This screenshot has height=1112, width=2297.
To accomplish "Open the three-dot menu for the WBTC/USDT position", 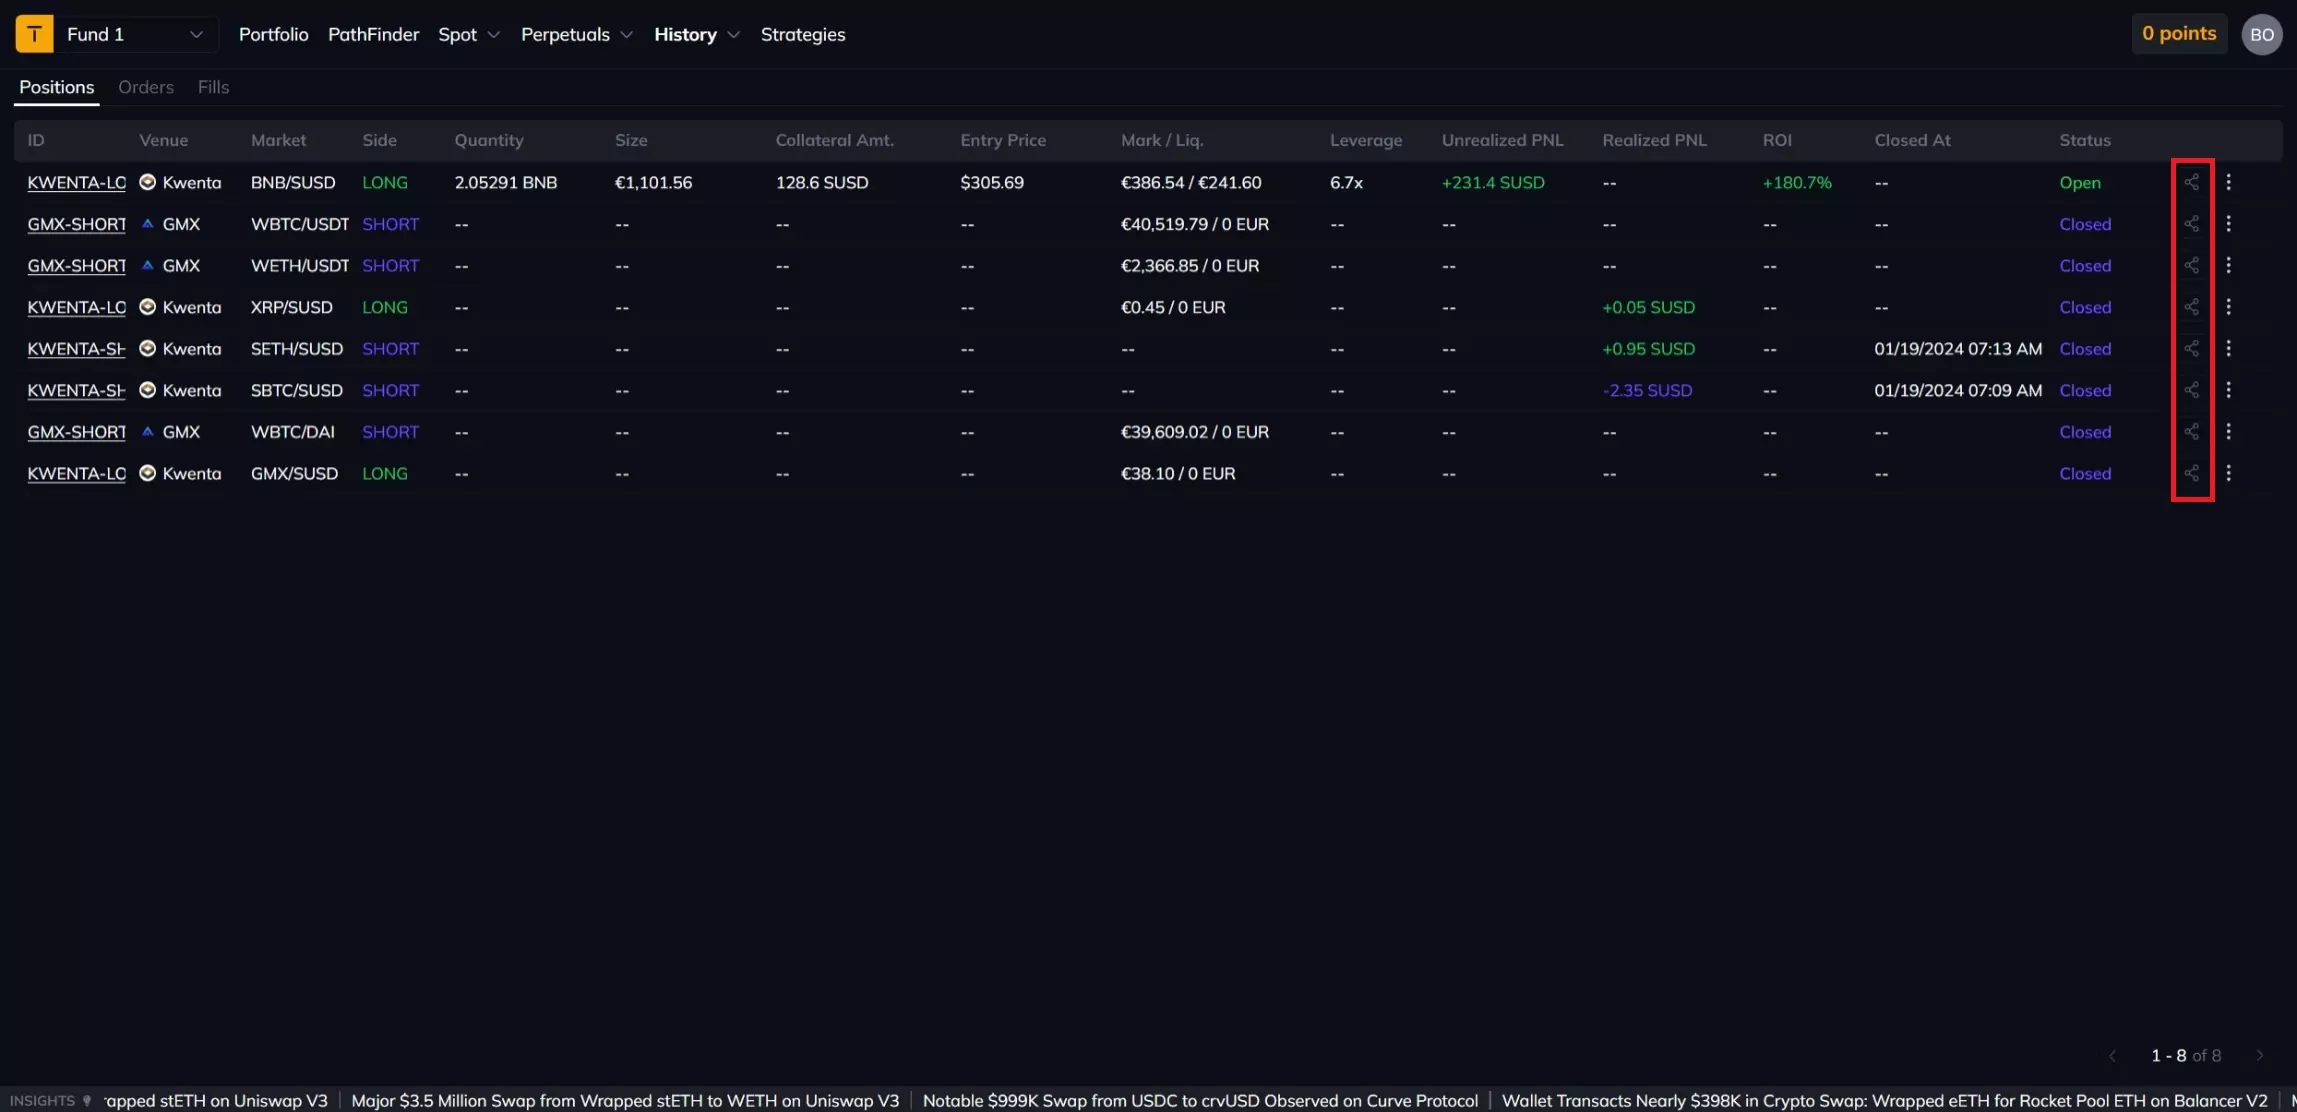I will pos(2228,224).
